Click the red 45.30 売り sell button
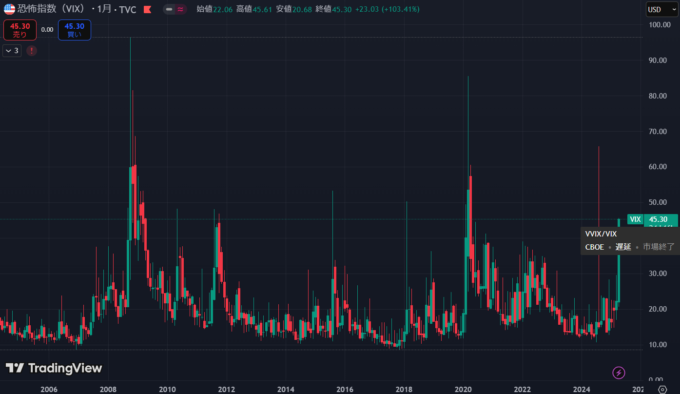 point(20,30)
